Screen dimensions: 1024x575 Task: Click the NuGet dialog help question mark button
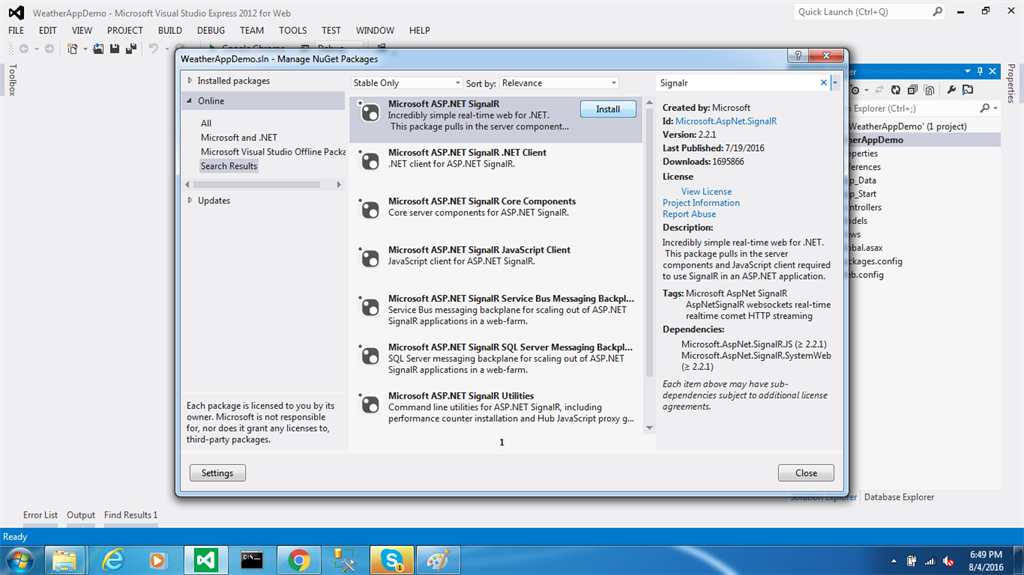pos(797,56)
